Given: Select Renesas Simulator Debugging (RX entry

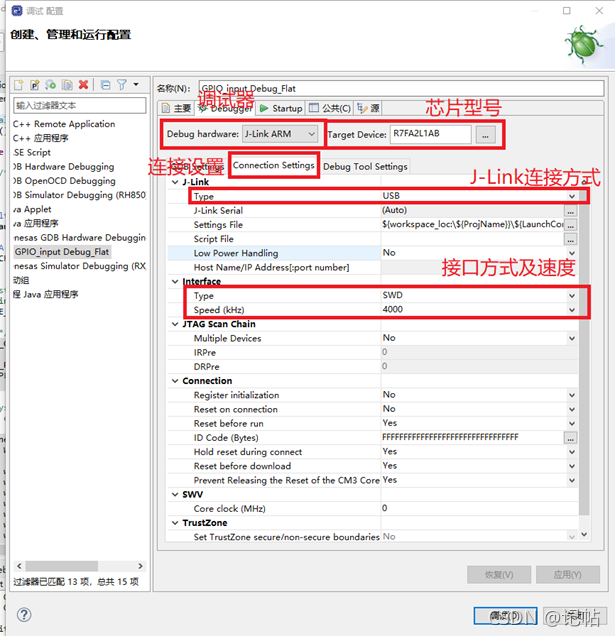Looking at the screenshot, I should pos(79,266).
